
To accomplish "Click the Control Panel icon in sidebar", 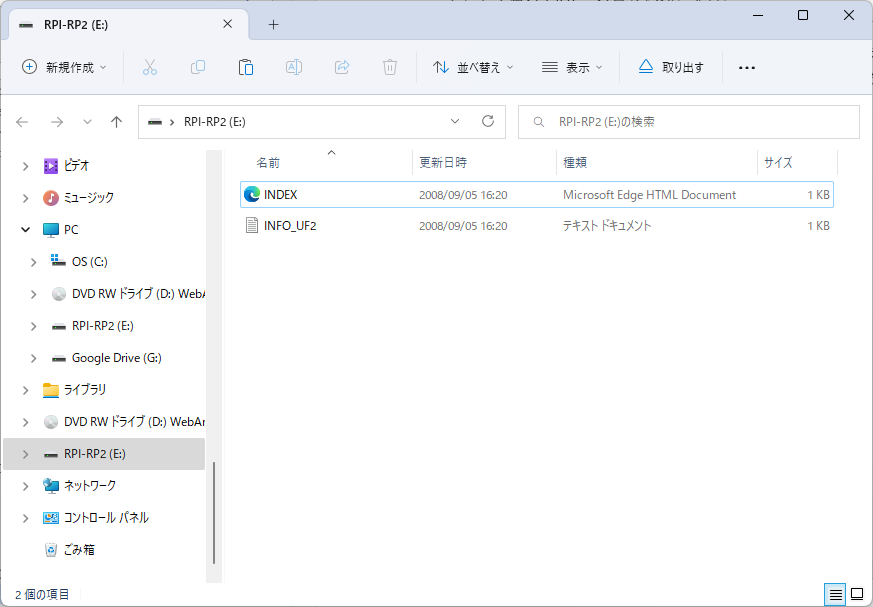I will click(51, 518).
